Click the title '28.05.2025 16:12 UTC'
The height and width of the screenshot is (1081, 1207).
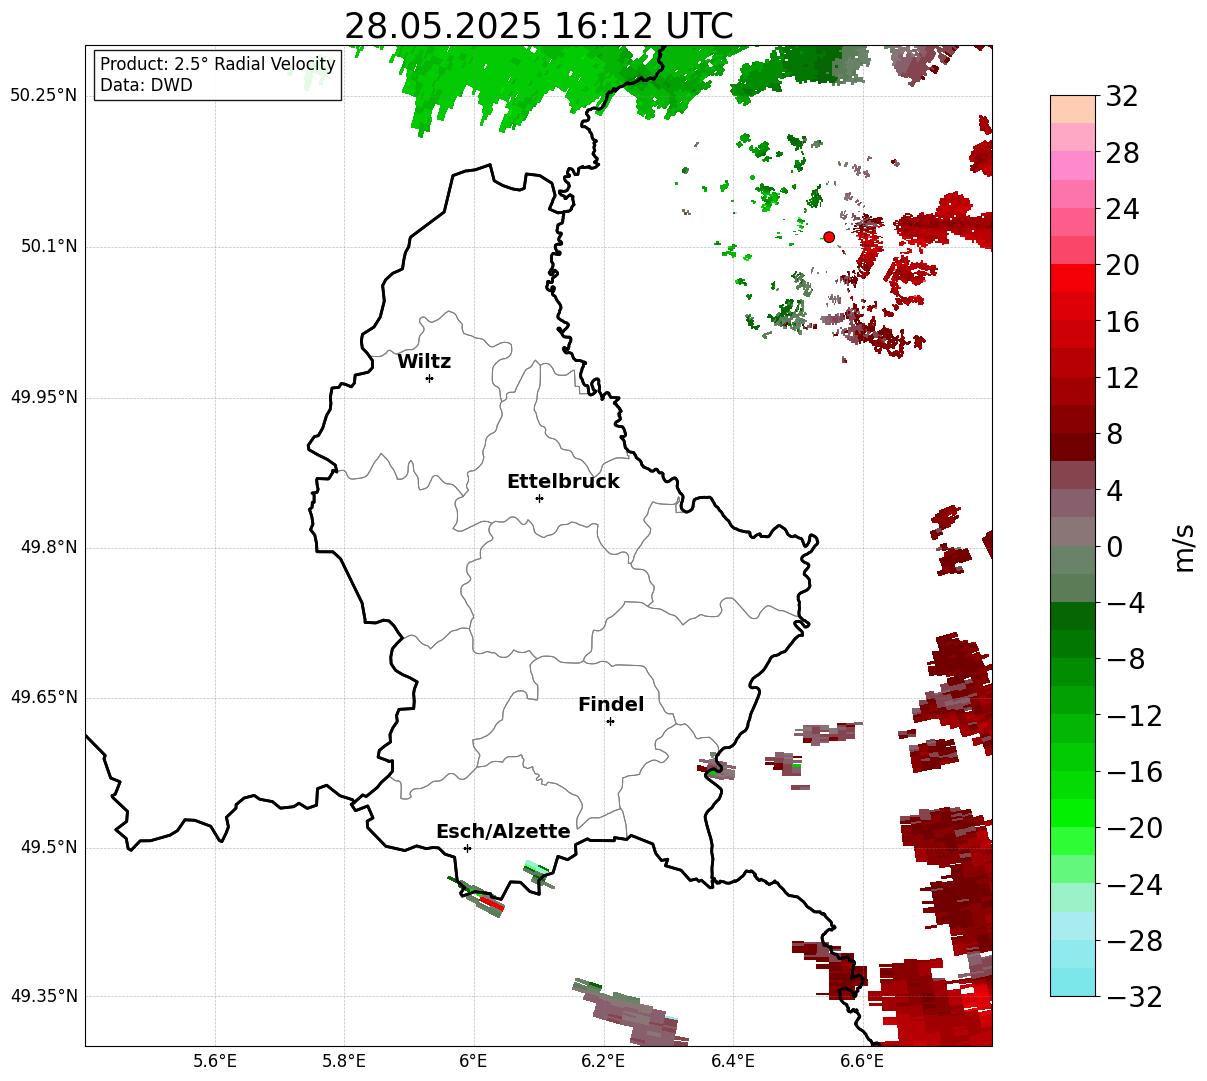(x=538, y=26)
